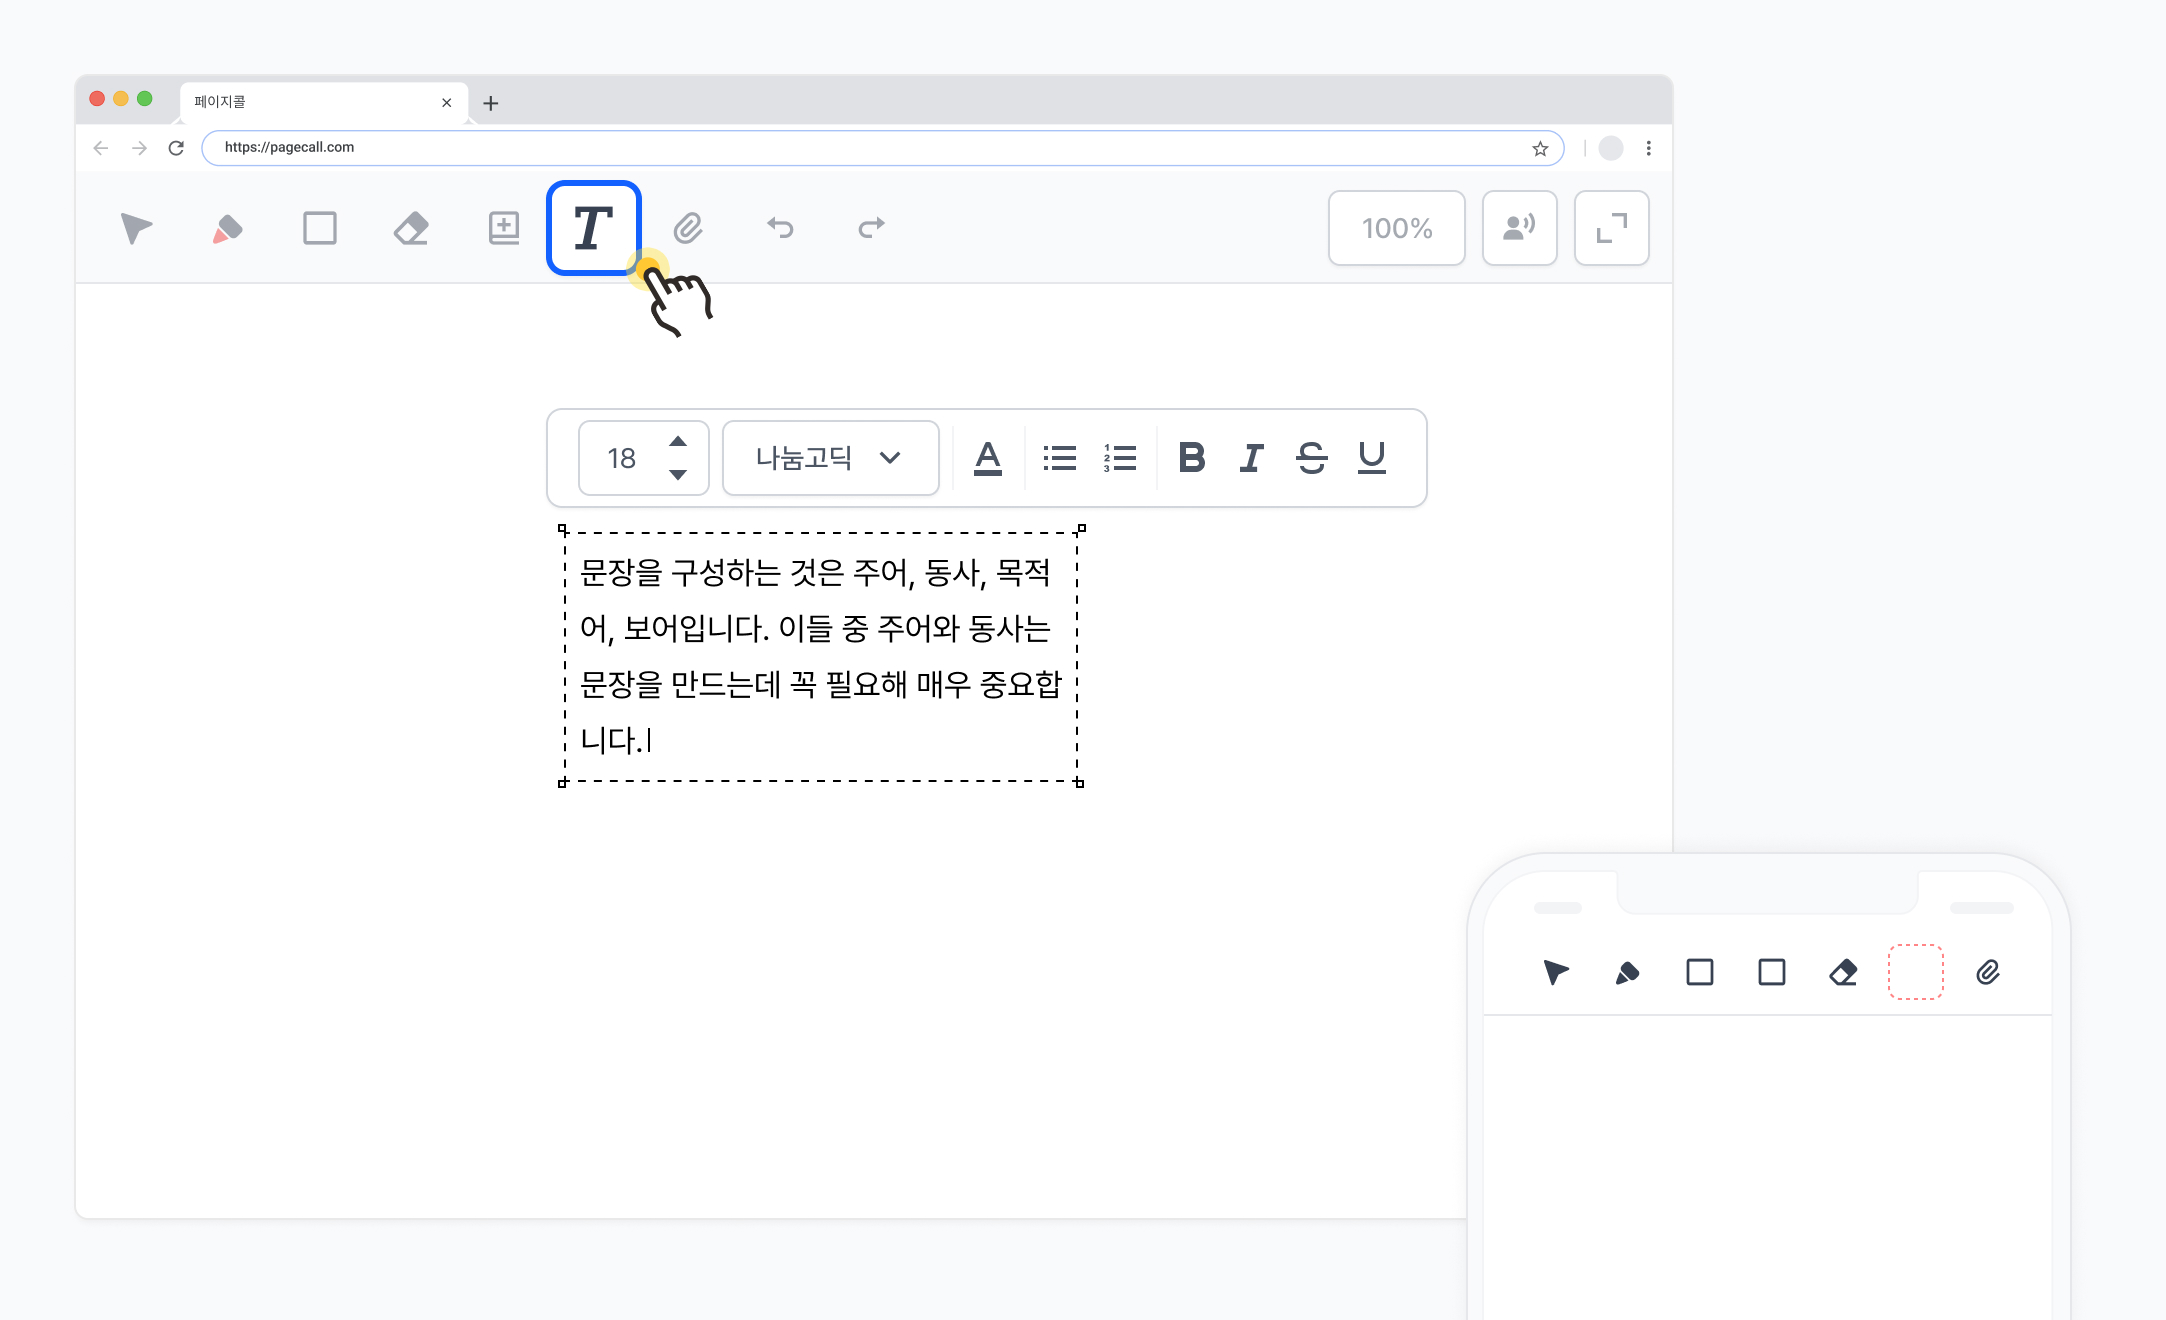Screen dimensions: 2166x1320
Task: Click the text line starting "문장을 구성하는"
Action: 816,573
